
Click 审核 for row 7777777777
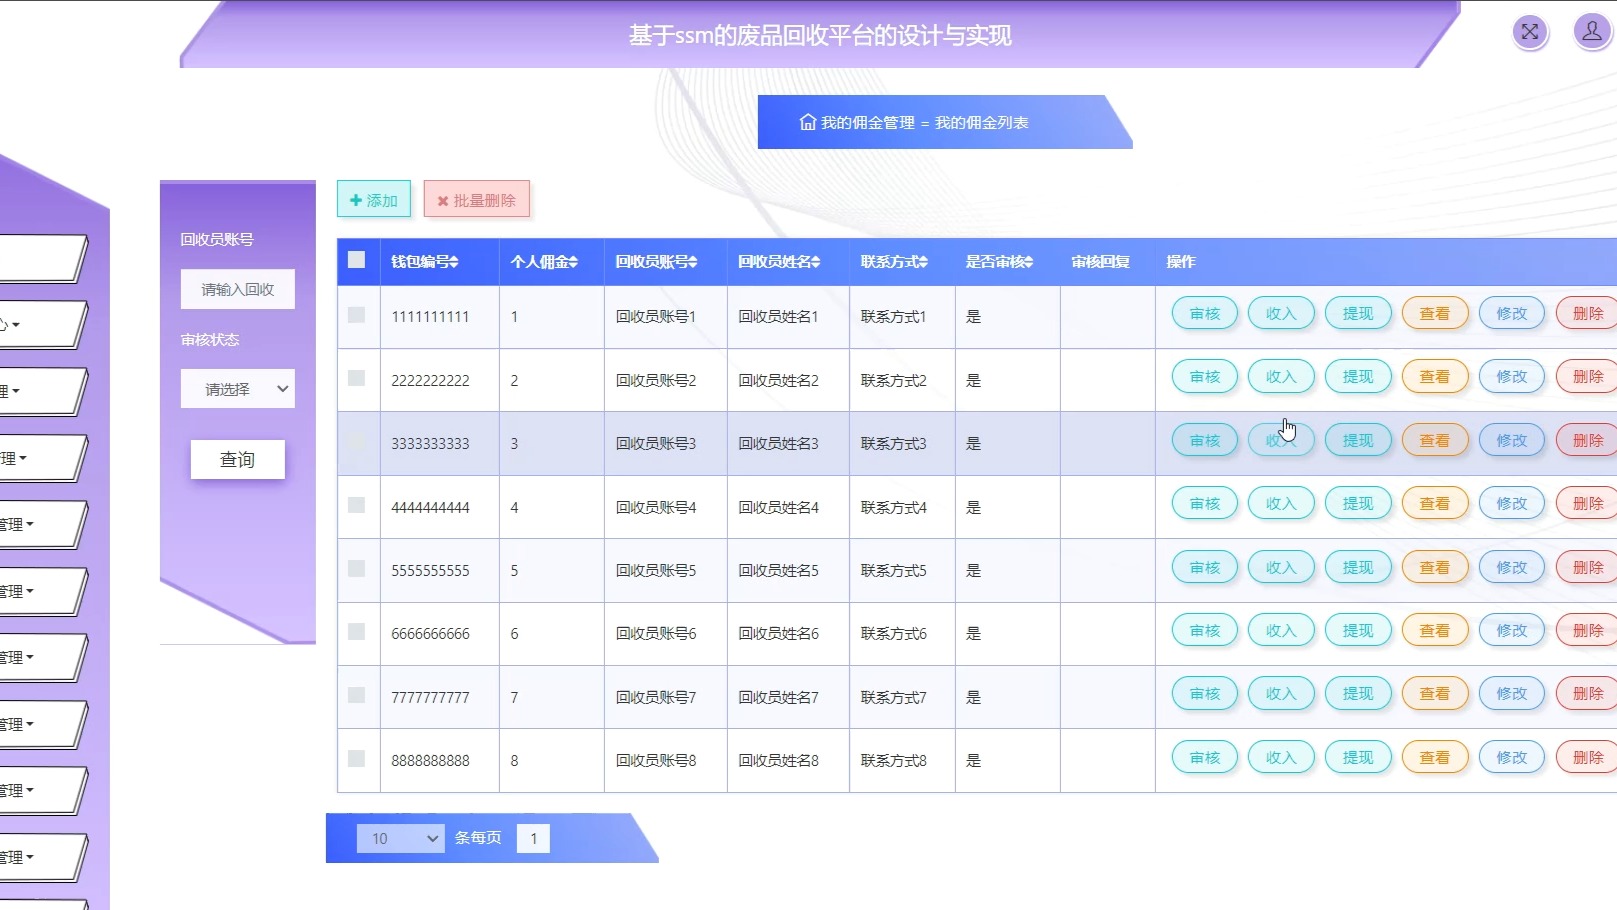1205,694
